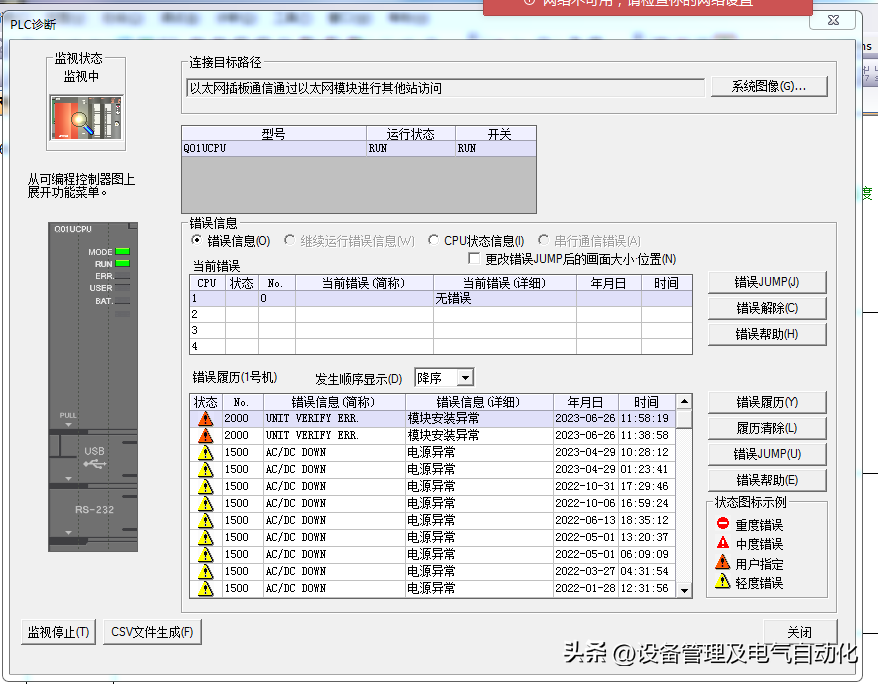Click the 轻度错误 legend icon
The height and width of the screenshot is (684, 878).
point(723,582)
